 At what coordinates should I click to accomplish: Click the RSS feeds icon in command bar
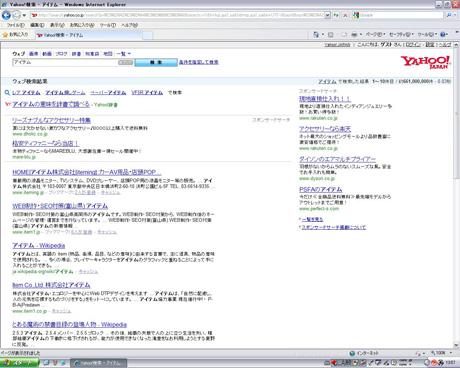331,35
